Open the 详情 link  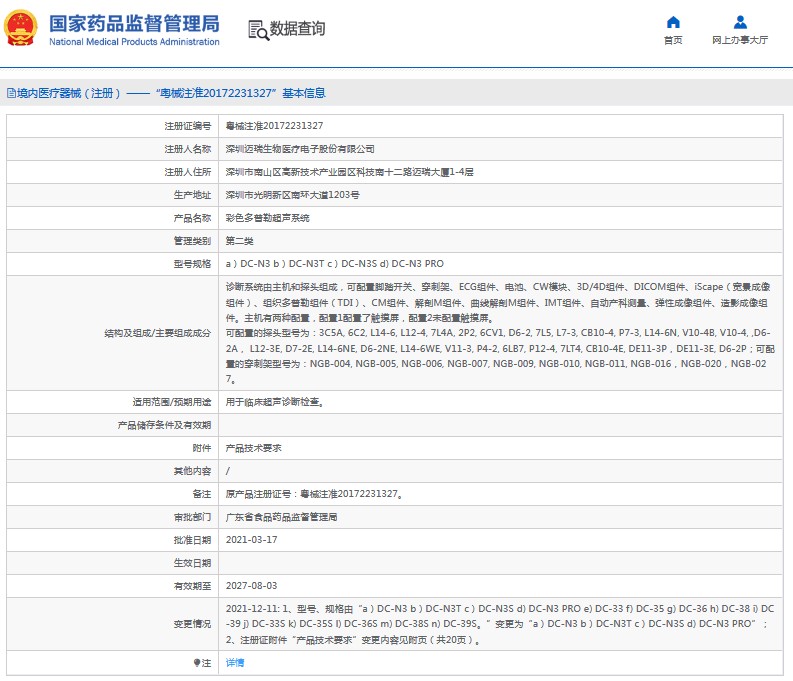235,663
